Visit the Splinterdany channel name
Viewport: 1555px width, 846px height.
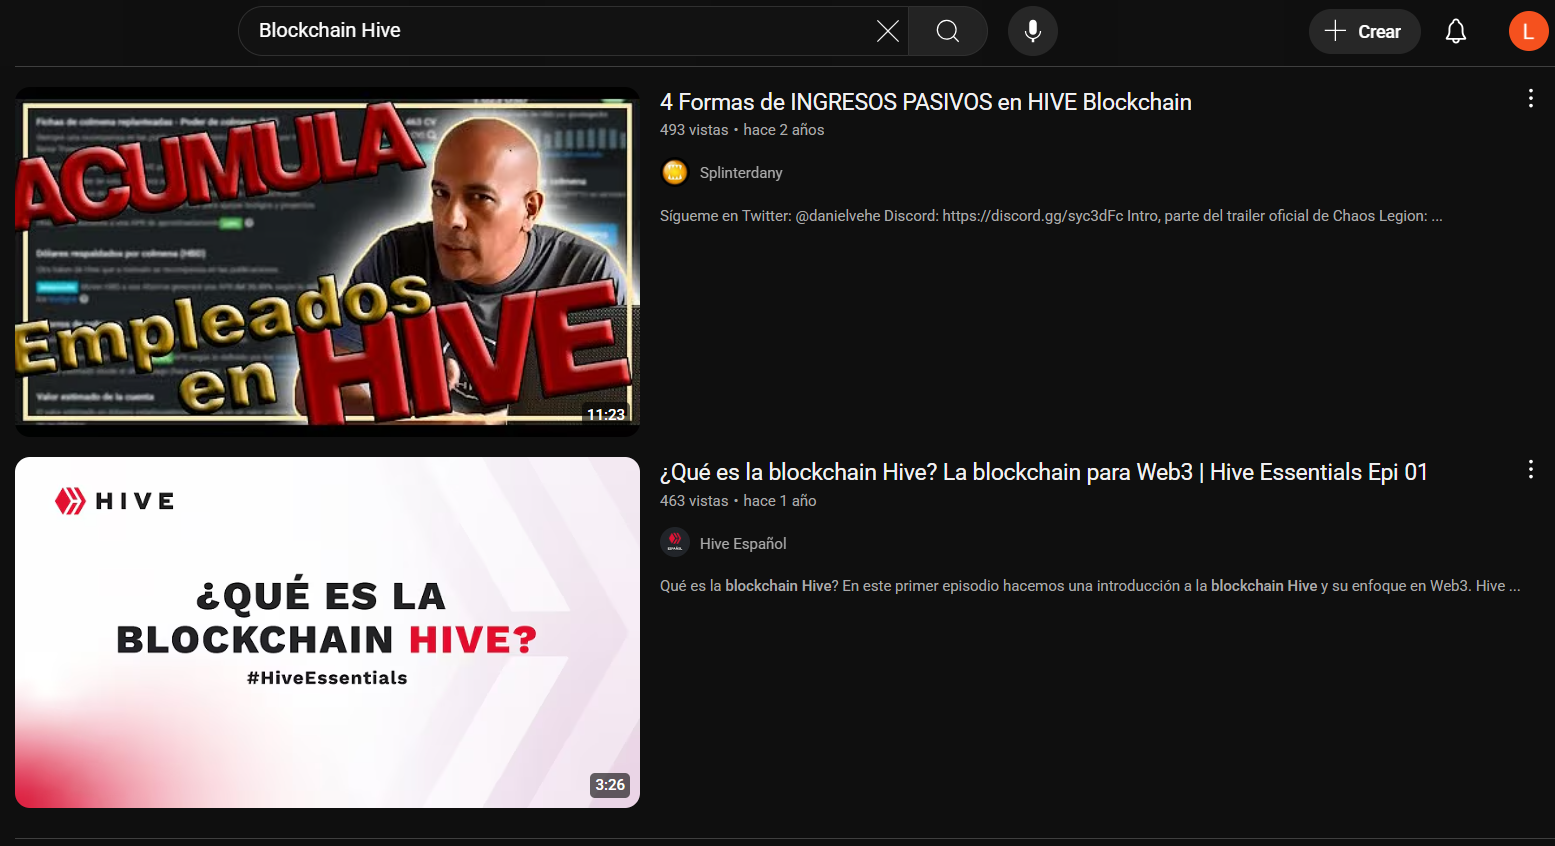(x=741, y=173)
